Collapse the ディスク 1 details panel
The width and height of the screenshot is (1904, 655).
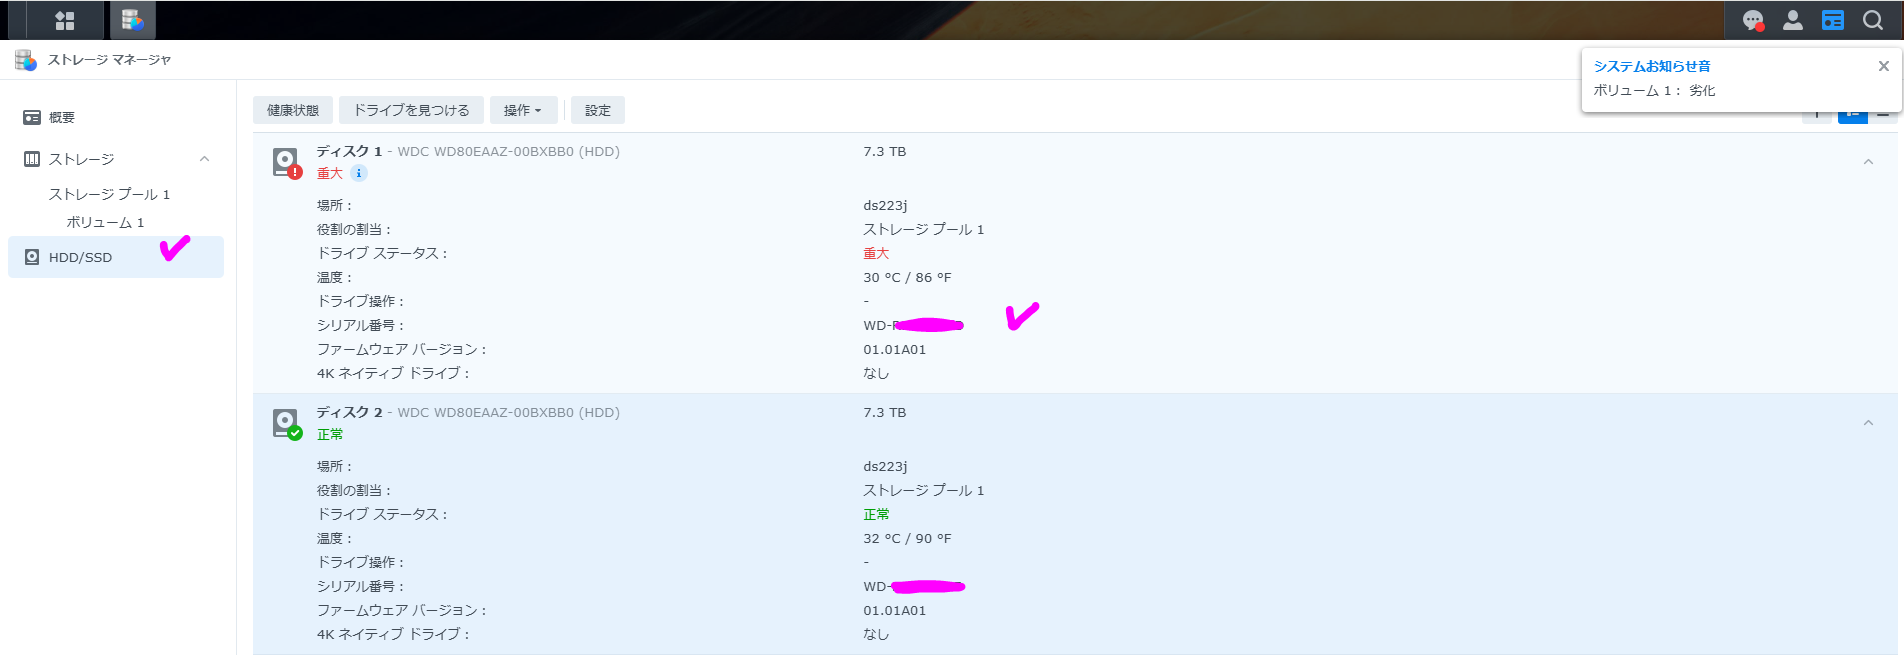tap(1868, 162)
